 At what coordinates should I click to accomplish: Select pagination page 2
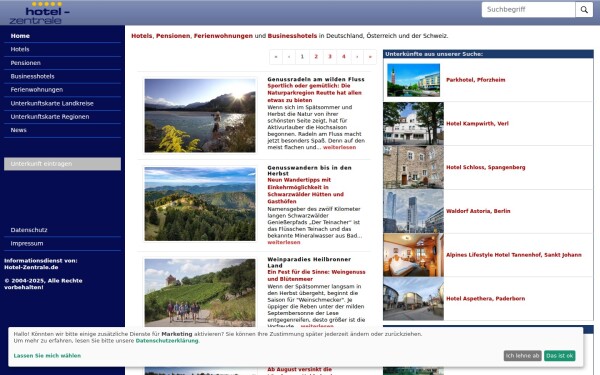coord(316,57)
